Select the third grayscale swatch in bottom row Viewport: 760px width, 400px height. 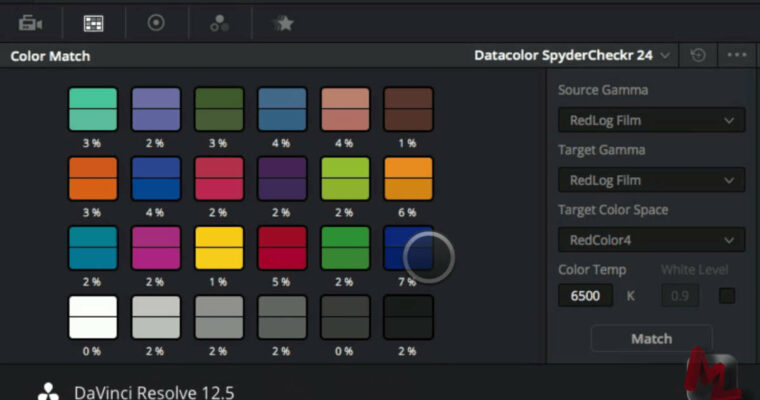click(x=219, y=317)
